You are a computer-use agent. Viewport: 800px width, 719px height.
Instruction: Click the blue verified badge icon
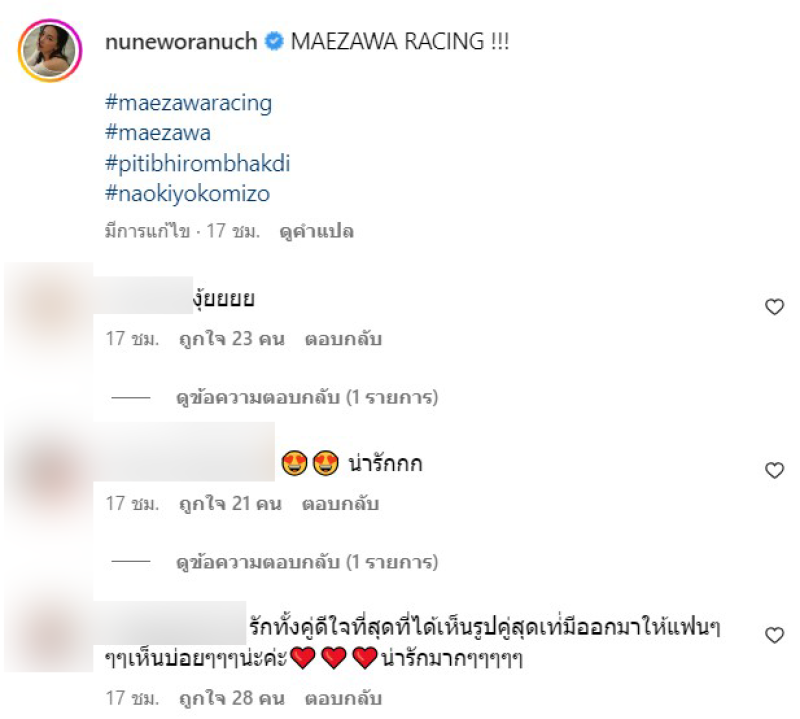tap(274, 41)
